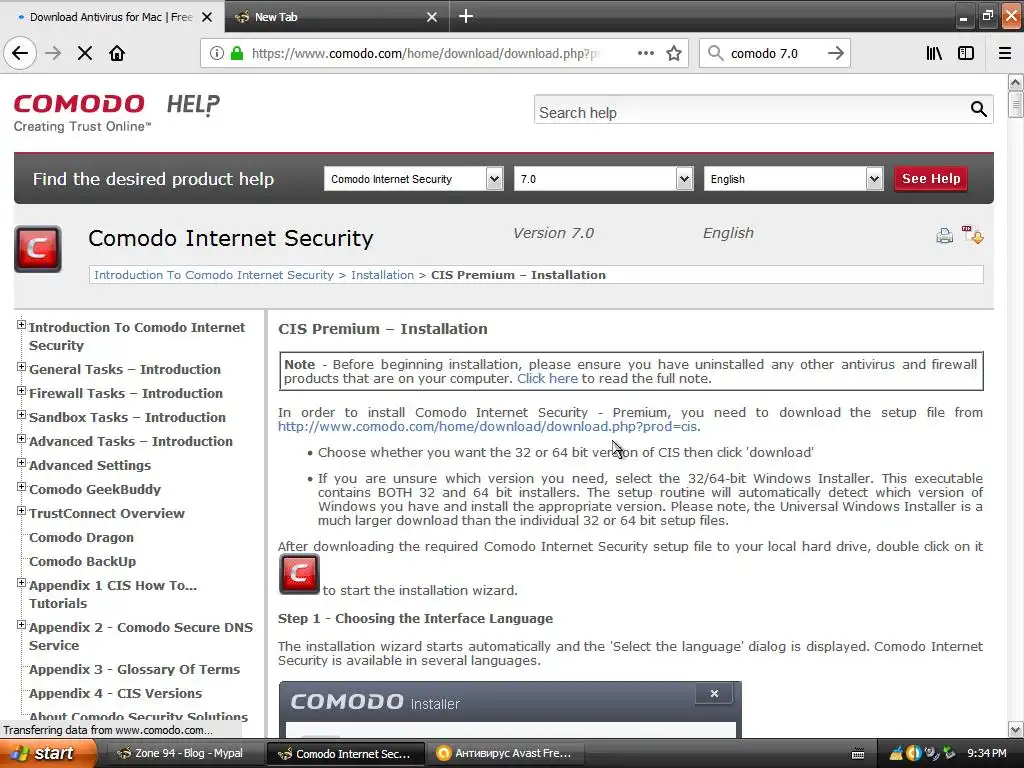Show site information icon in address bar
The image size is (1024, 768).
click(217, 53)
